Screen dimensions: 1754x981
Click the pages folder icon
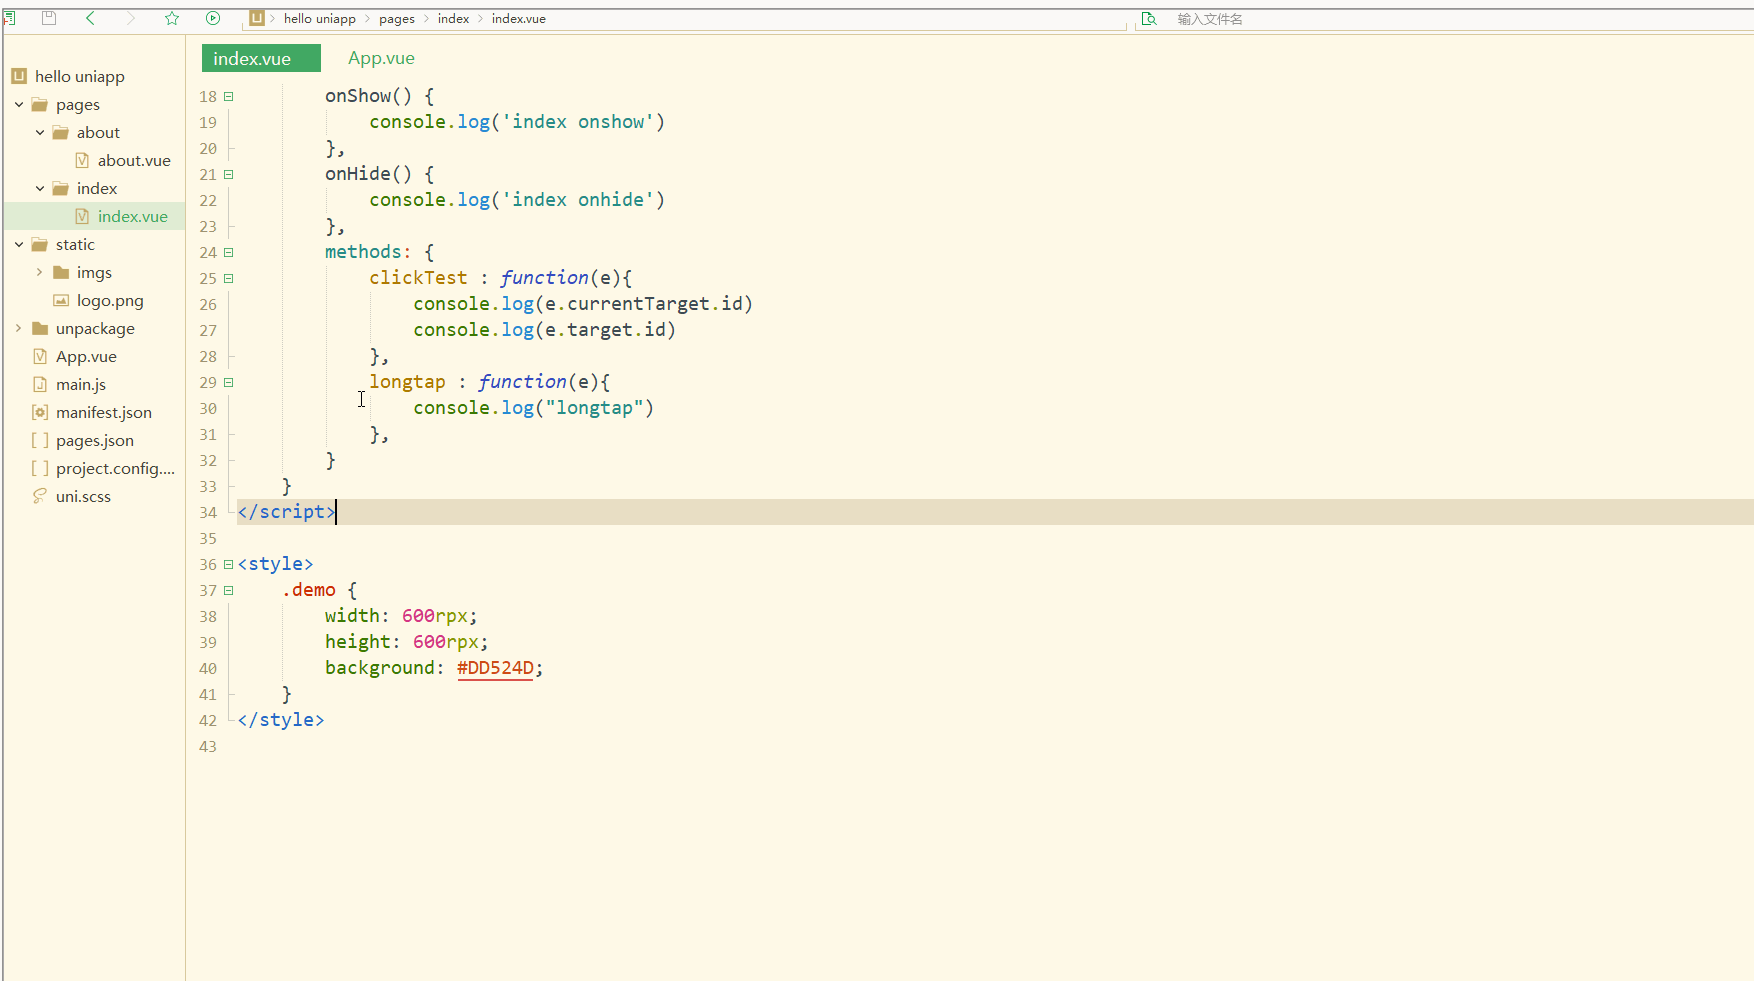pos(40,104)
